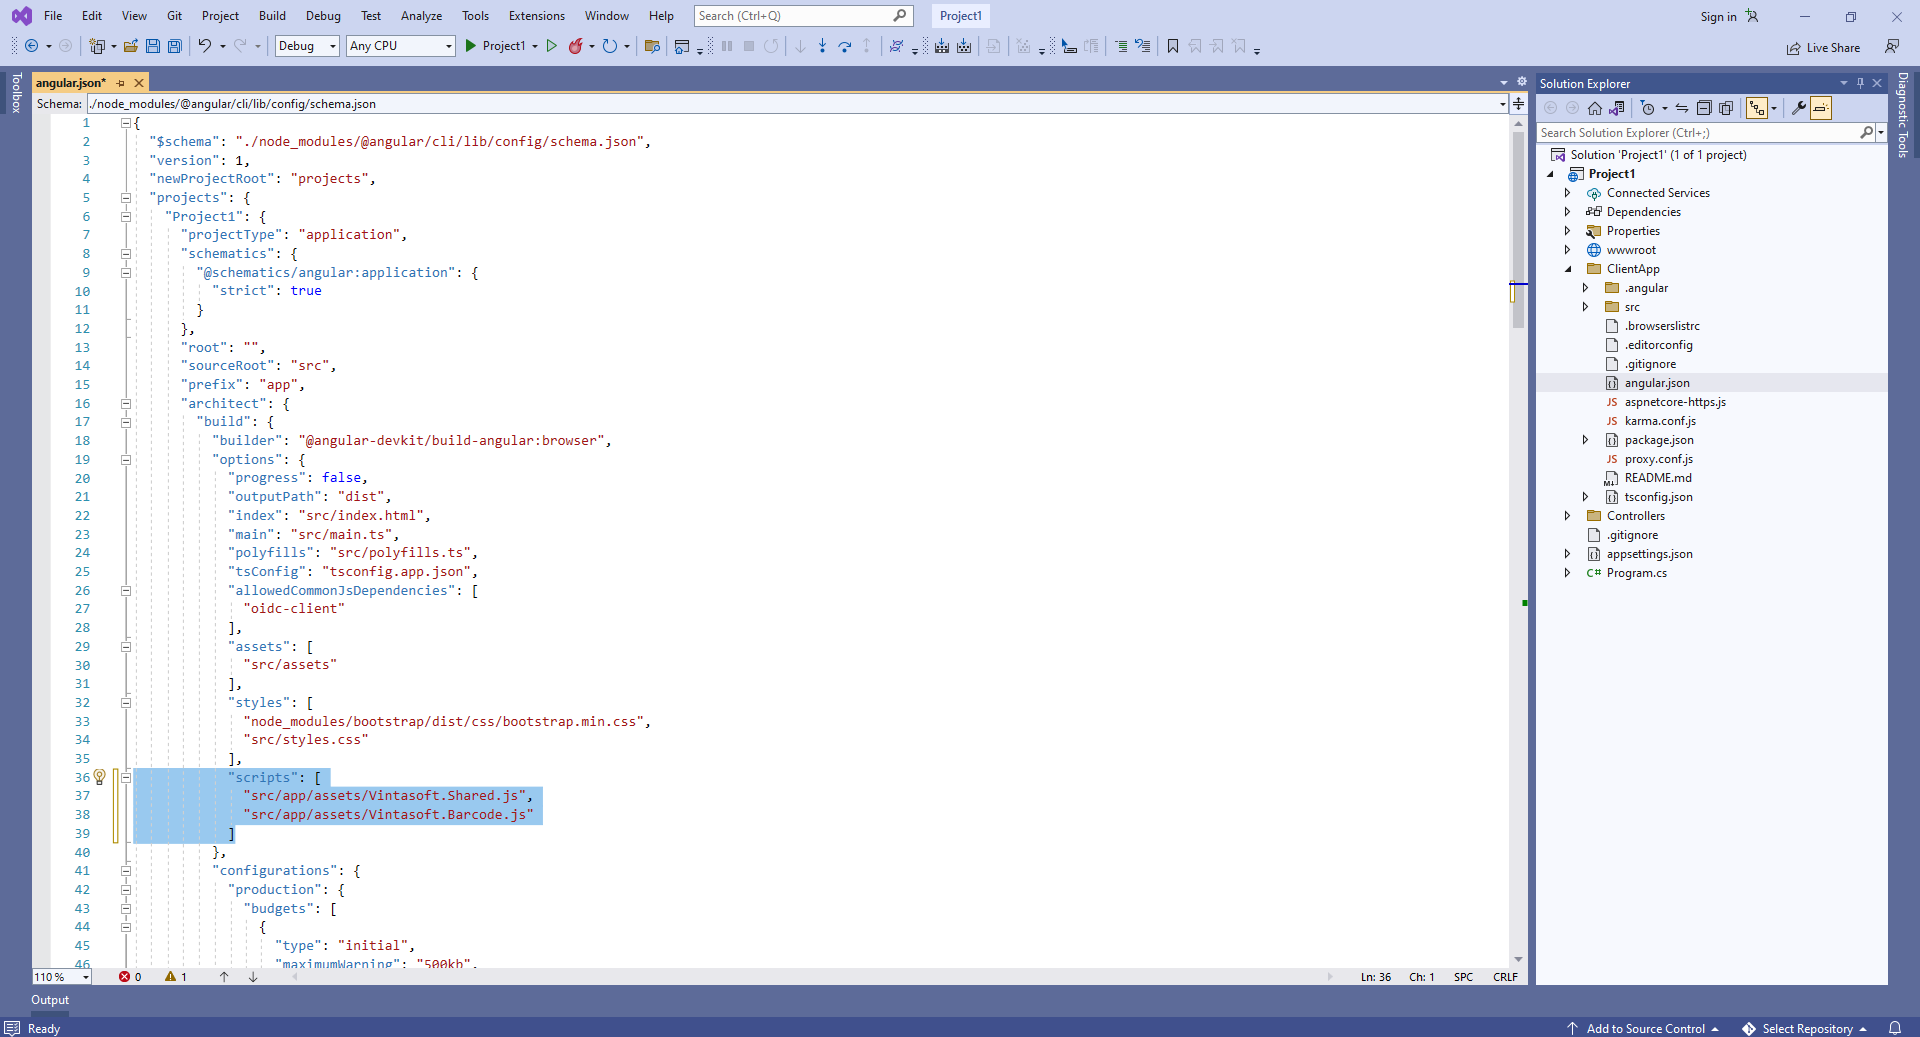Click the bookmark toolbar icon

point(1173,46)
